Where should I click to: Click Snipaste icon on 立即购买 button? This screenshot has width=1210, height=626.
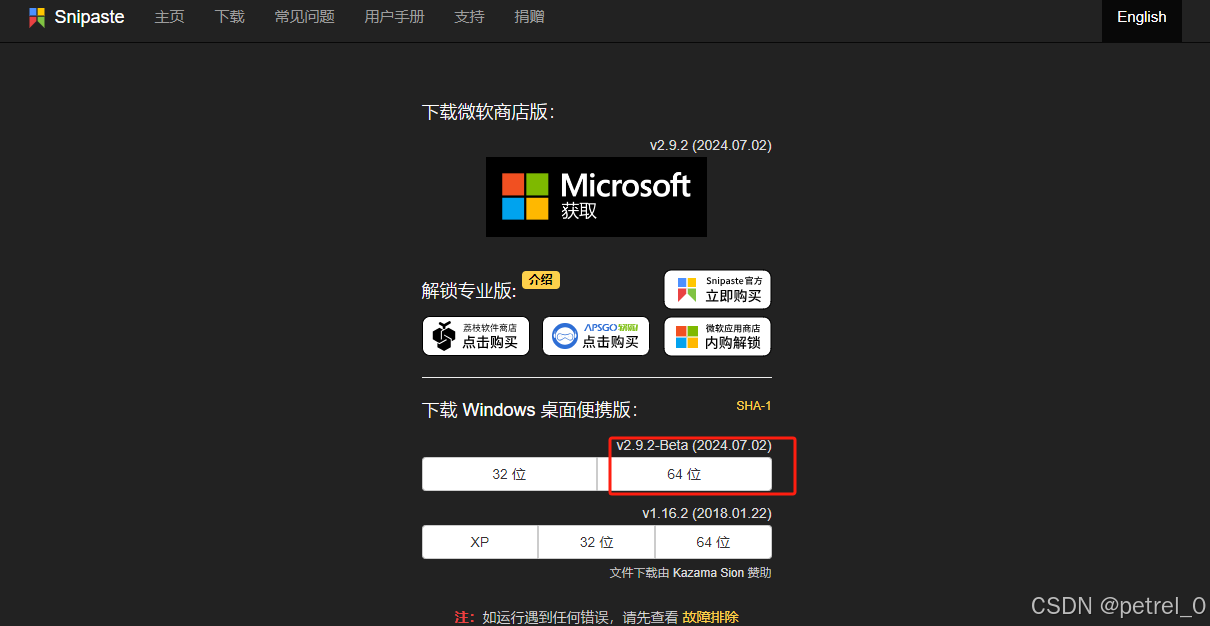[x=686, y=289]
